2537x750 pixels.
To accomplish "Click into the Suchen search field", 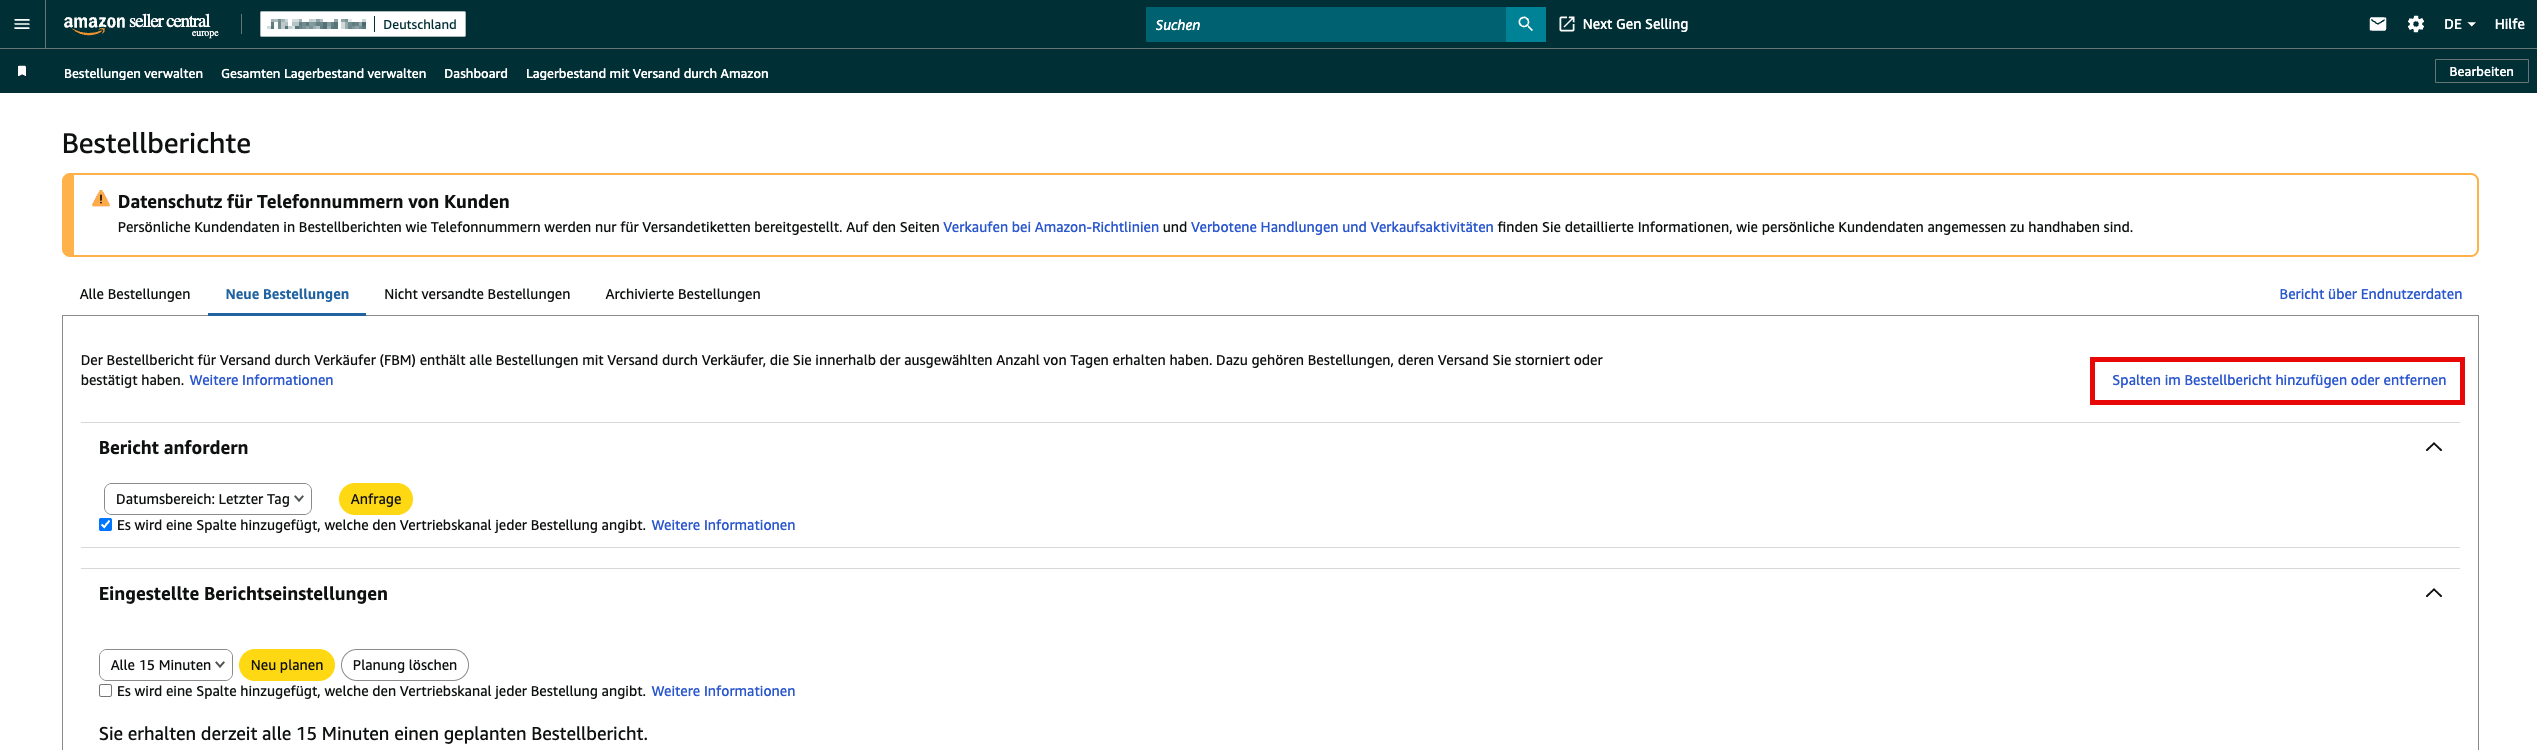I will (x=1325, y=24).
